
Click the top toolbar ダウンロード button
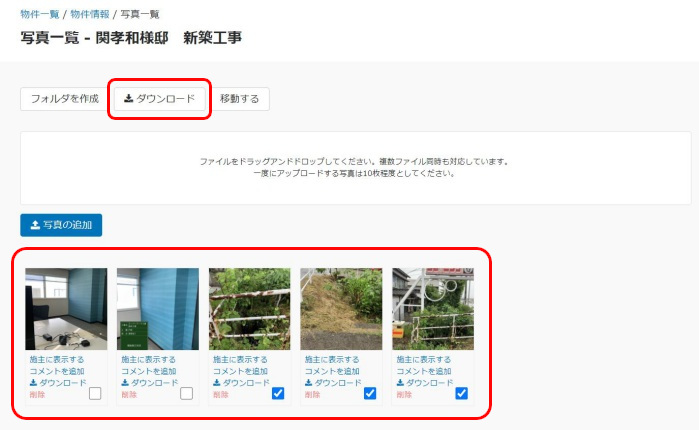click(160, 99)
